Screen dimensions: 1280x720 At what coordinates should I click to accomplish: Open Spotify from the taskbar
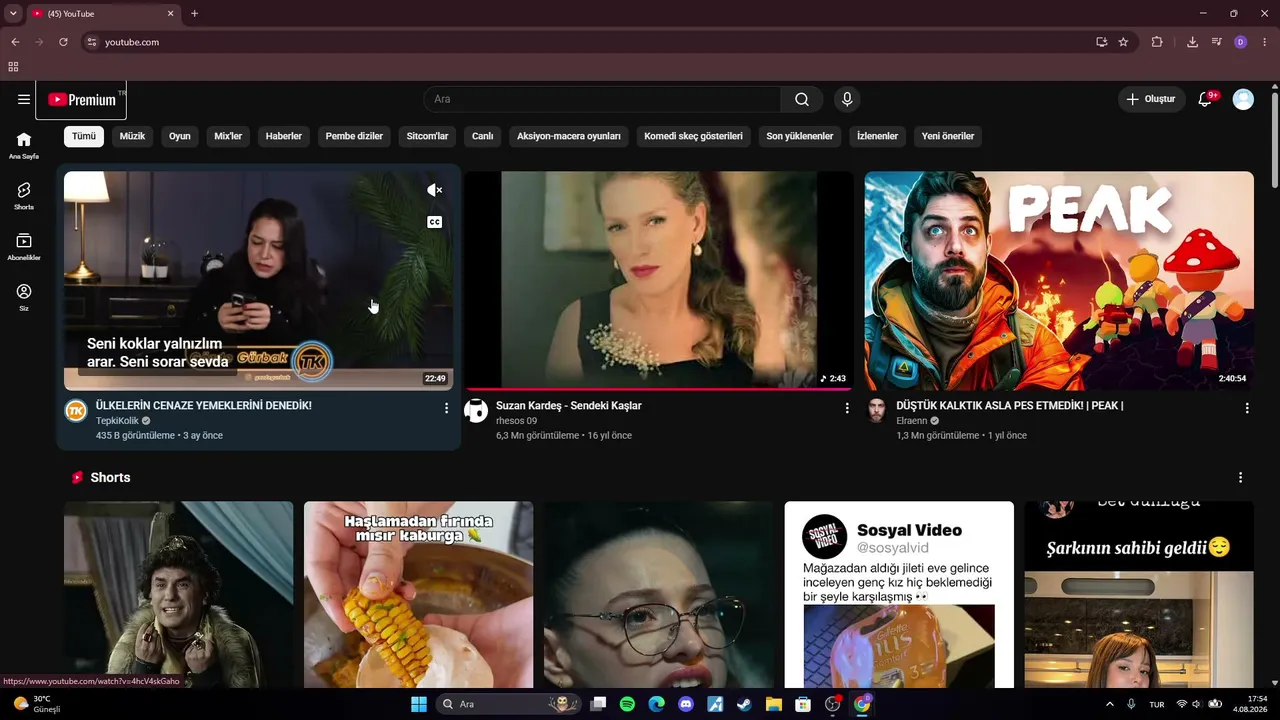click(x=627, y=704)
